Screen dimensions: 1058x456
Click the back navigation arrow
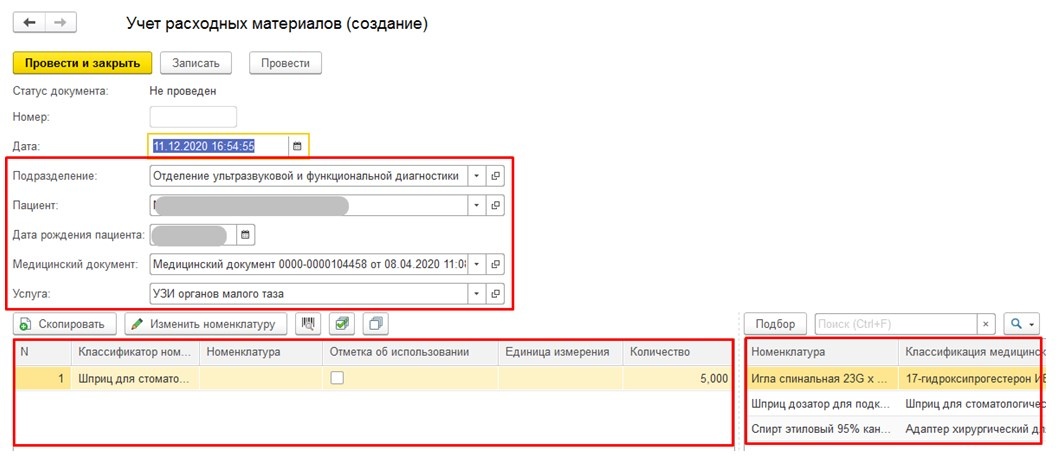(x=30, y=23)
